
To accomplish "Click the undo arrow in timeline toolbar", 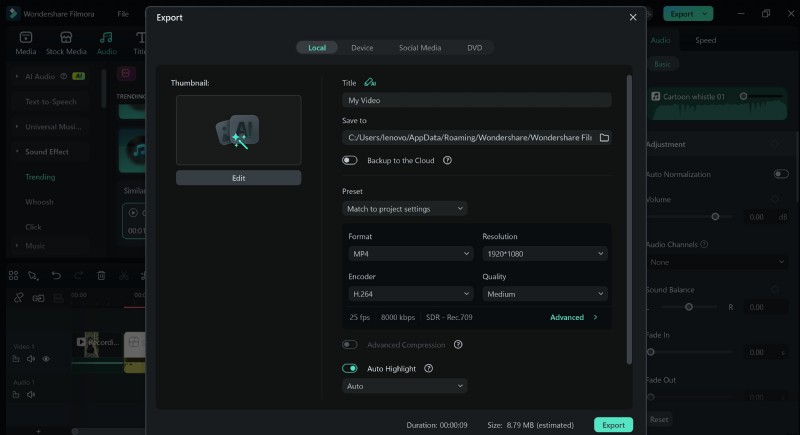I will [x=56, y=275].
